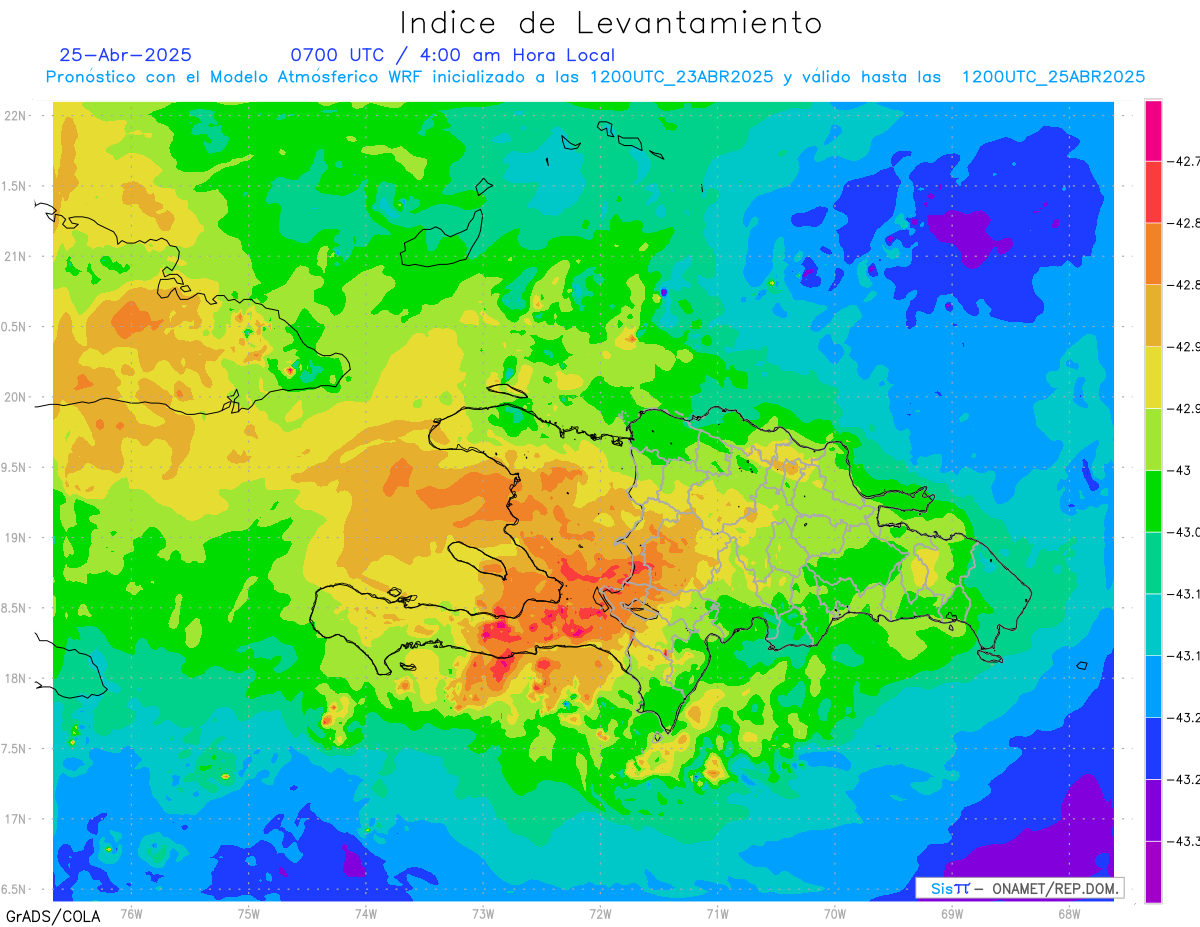This screenshot has height=927, width=1200.
Task: Click the 'SisTT - ONAMET/REP.DOM.' credit box
Action: point(1019,887)
